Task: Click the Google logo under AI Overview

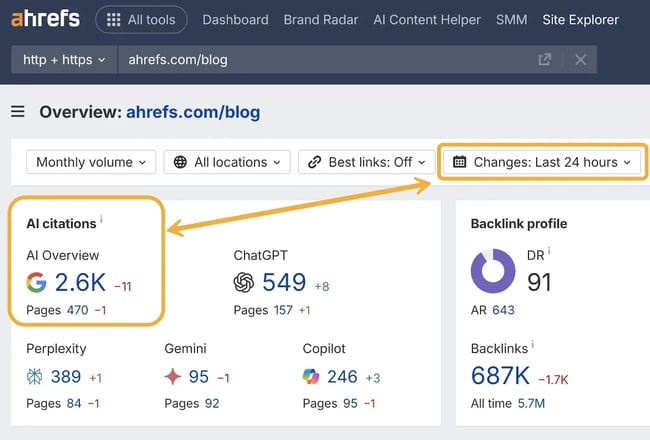Action: (36, 282)
